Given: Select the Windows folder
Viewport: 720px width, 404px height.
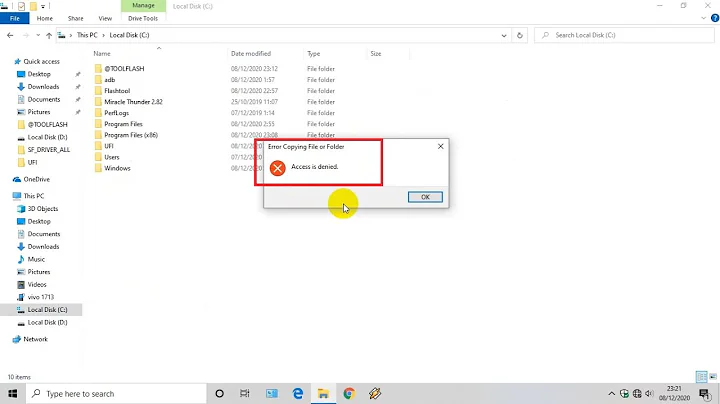Looking at the screenshot, I should point(117,168).
